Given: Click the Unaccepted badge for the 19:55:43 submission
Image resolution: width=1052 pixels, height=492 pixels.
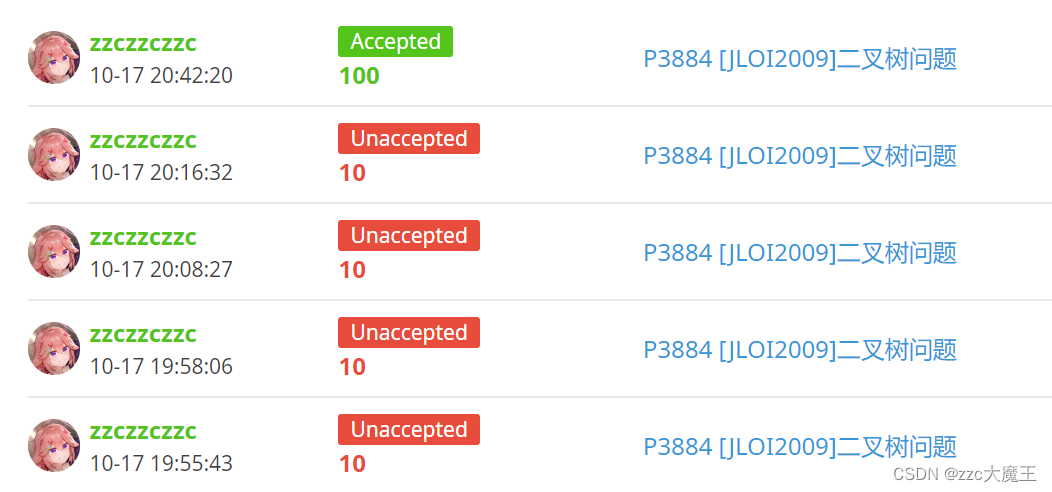Looking at the screenshot, I should tap(409, 430).
